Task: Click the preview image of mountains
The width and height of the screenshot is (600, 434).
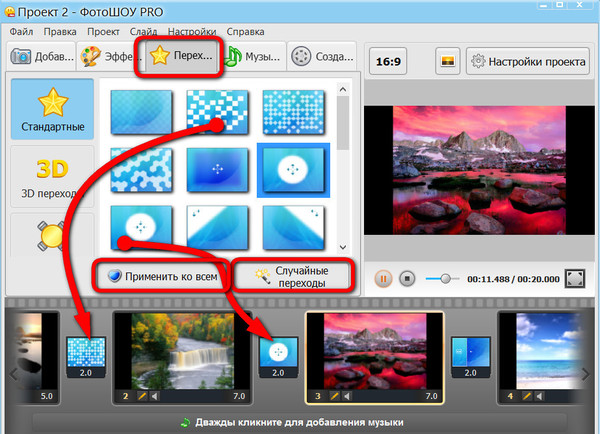Action: (479, 170)
